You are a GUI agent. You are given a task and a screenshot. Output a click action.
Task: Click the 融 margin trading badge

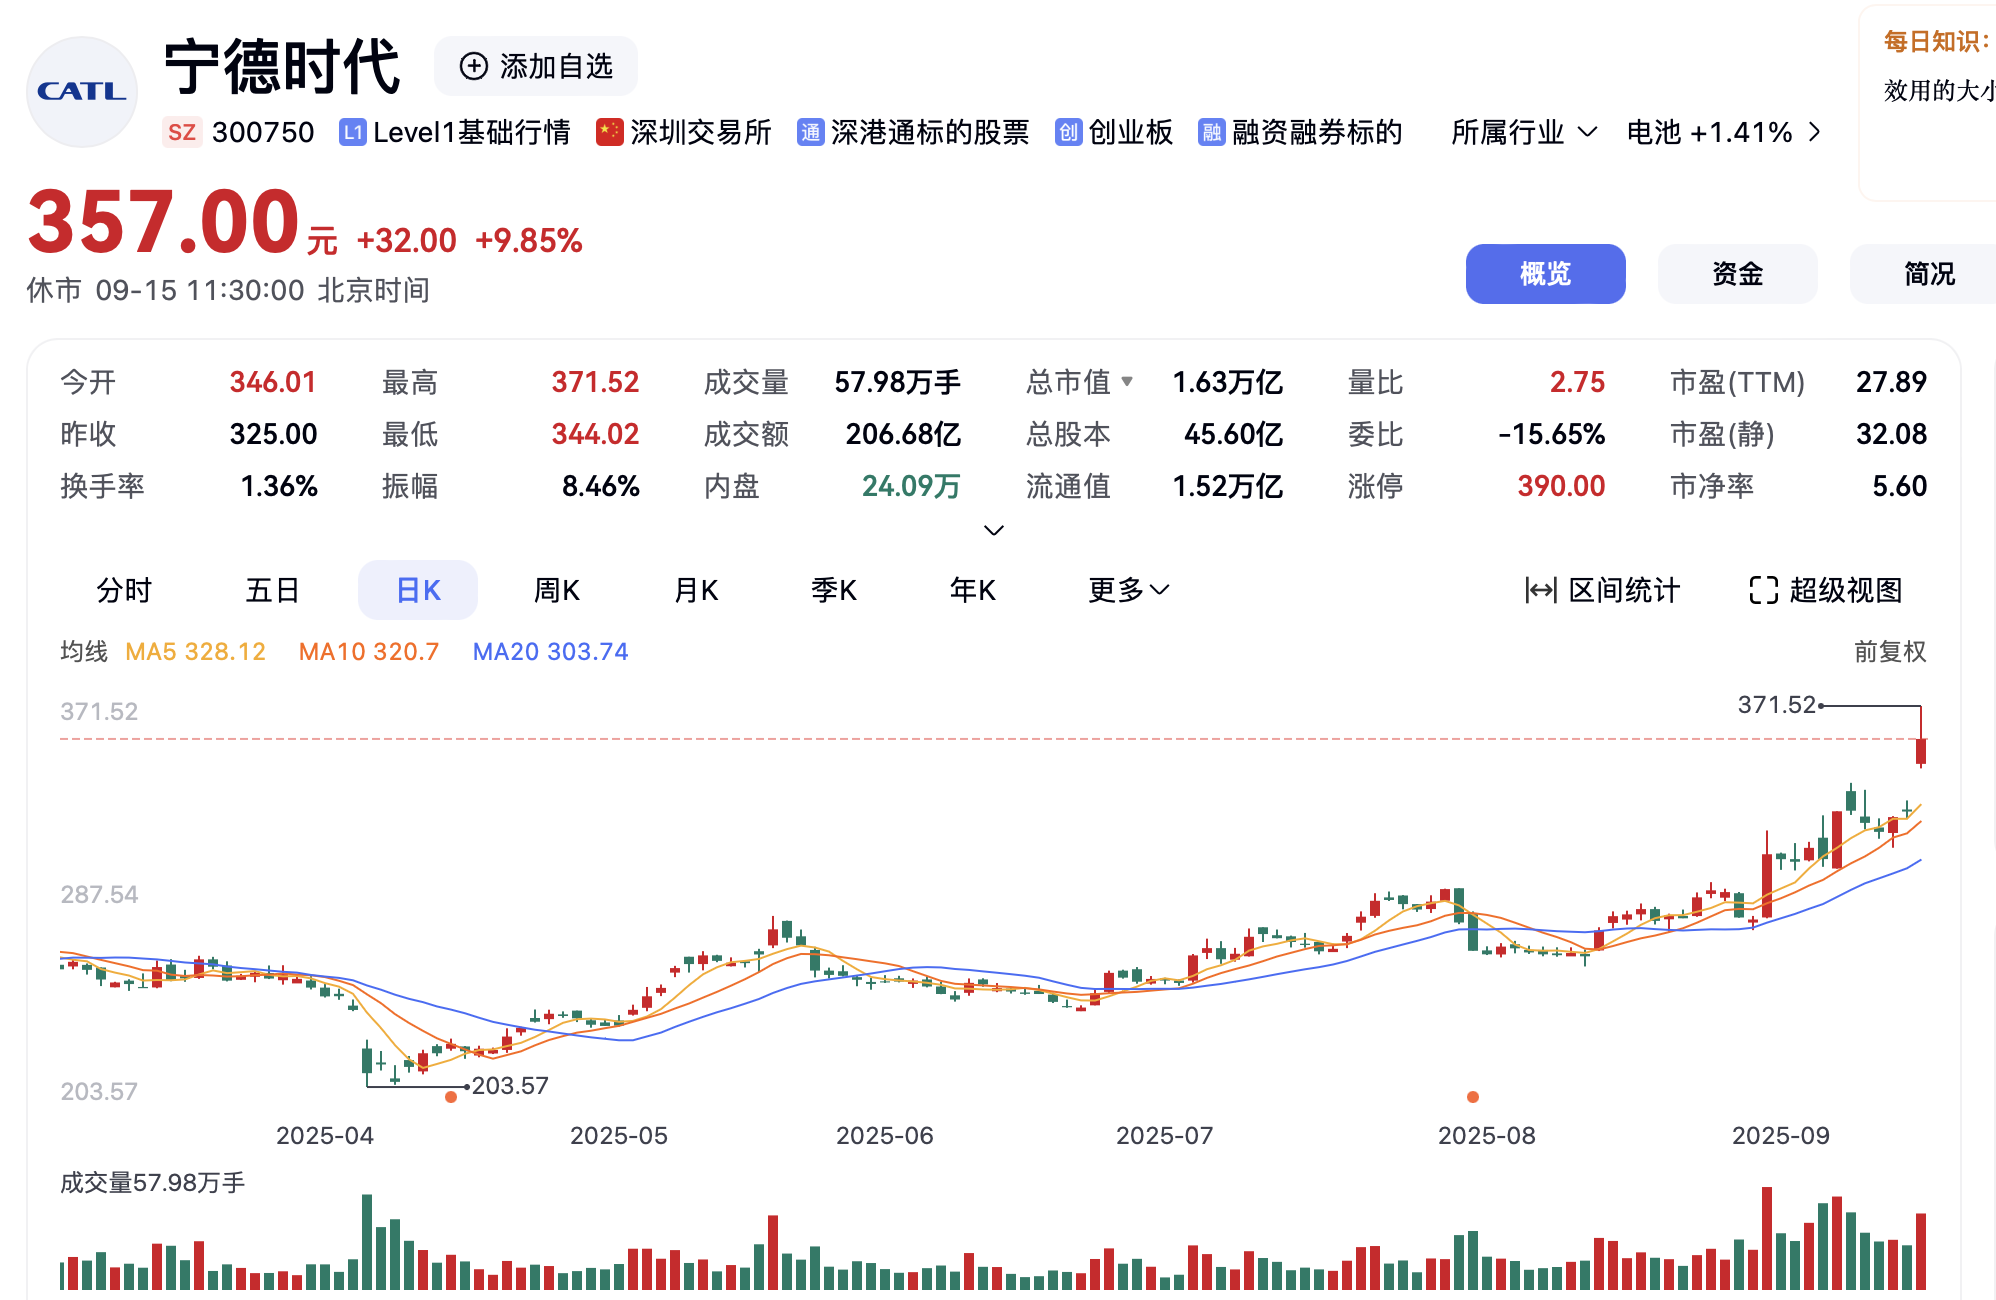[x=1211, y=132]
